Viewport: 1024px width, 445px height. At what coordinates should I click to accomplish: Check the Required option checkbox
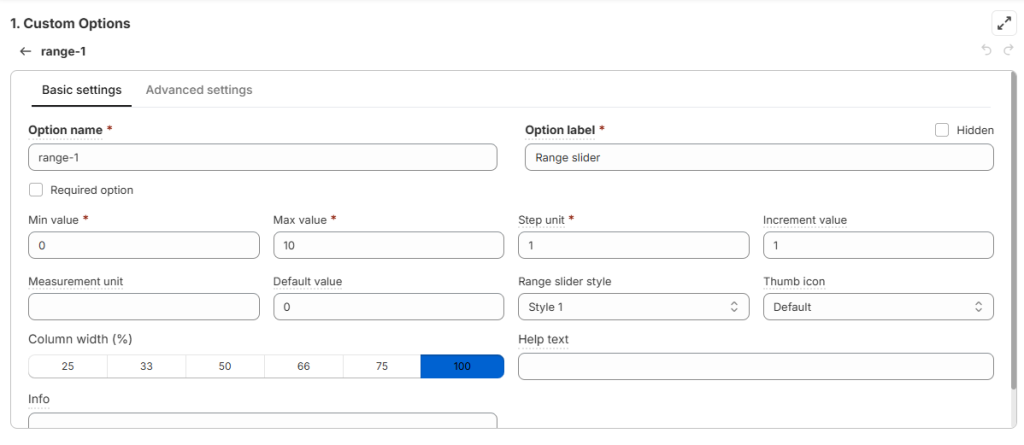(36, 190)
